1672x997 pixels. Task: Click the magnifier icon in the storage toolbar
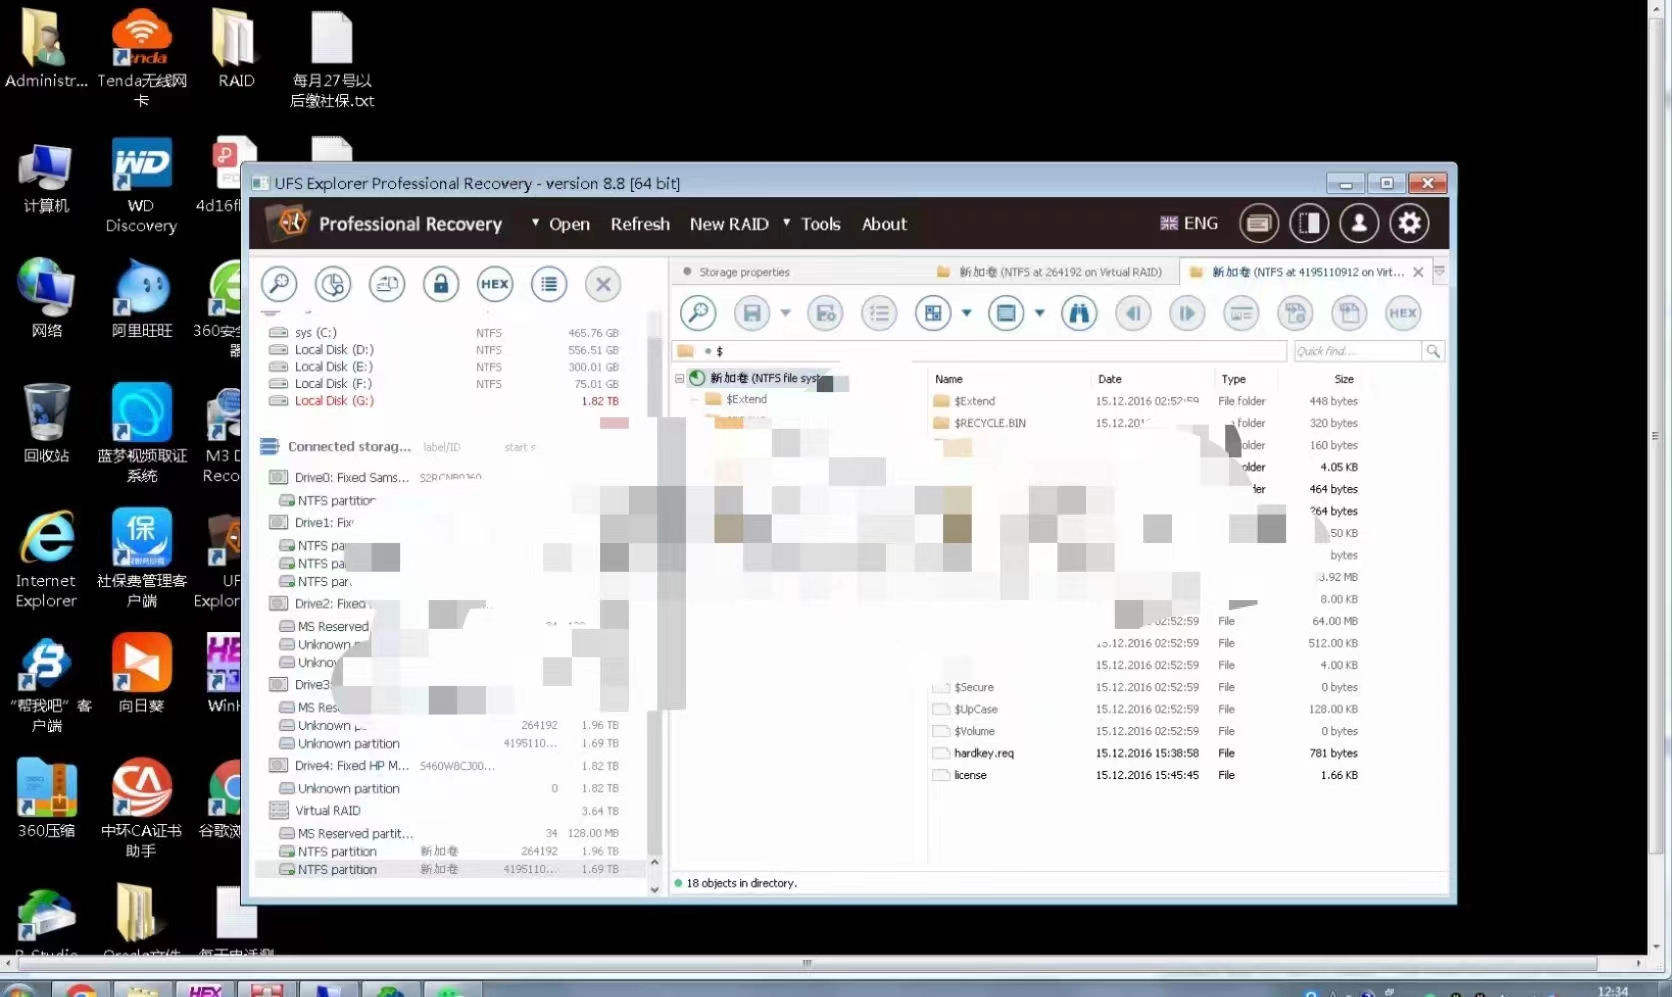coord(279,284)
